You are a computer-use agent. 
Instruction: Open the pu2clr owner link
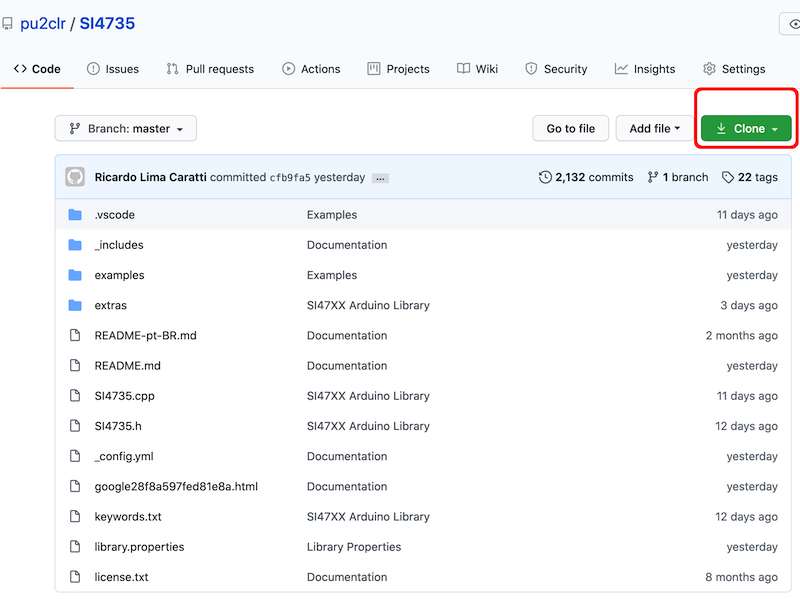(43, 23)
